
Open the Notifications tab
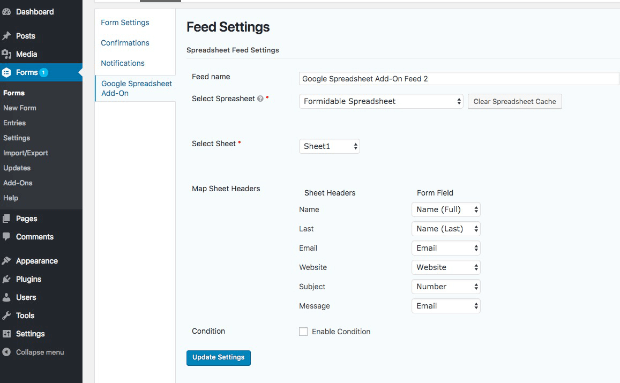tap(123, 63)
